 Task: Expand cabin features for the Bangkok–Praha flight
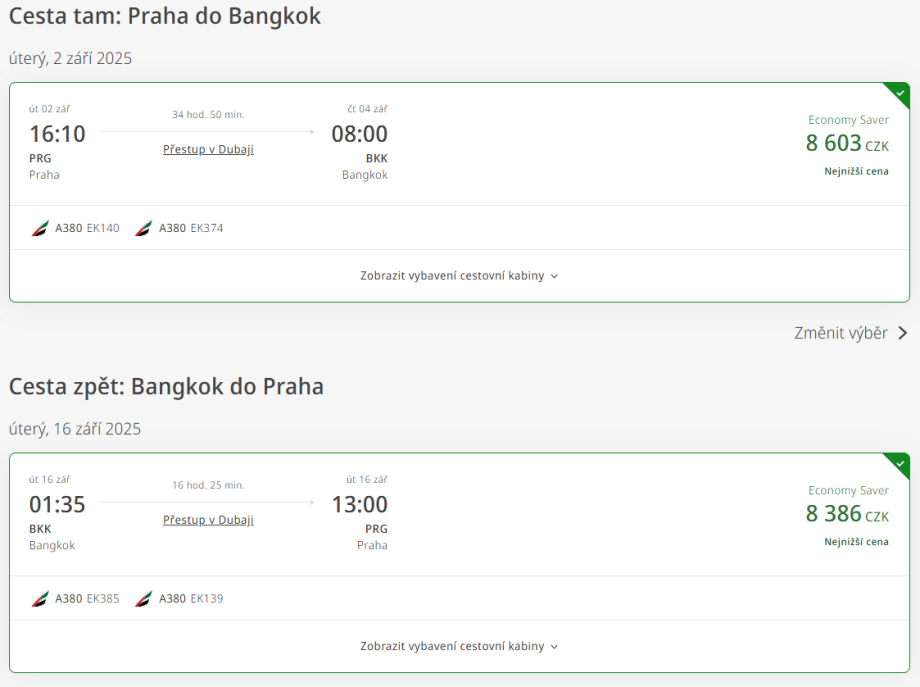click(459, 647)
